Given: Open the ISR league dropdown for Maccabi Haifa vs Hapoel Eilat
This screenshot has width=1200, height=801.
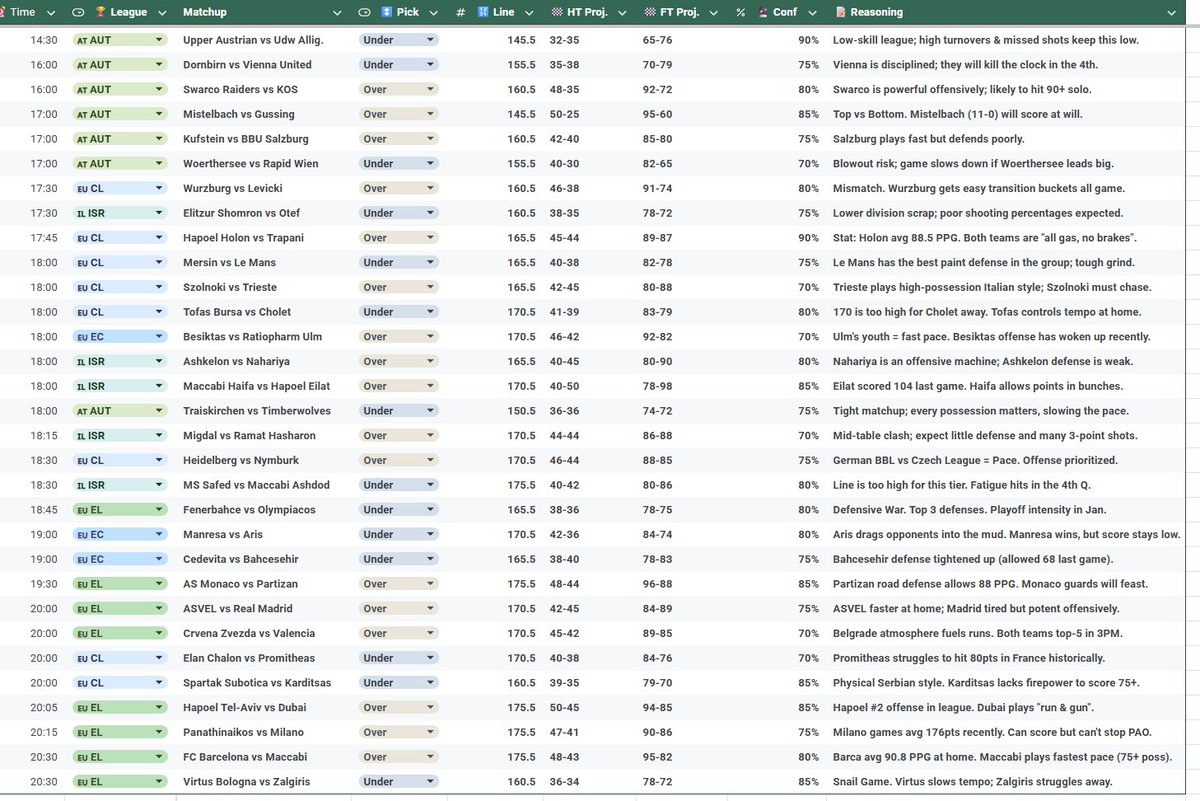Looking at the screenshot, I should 159,386.
